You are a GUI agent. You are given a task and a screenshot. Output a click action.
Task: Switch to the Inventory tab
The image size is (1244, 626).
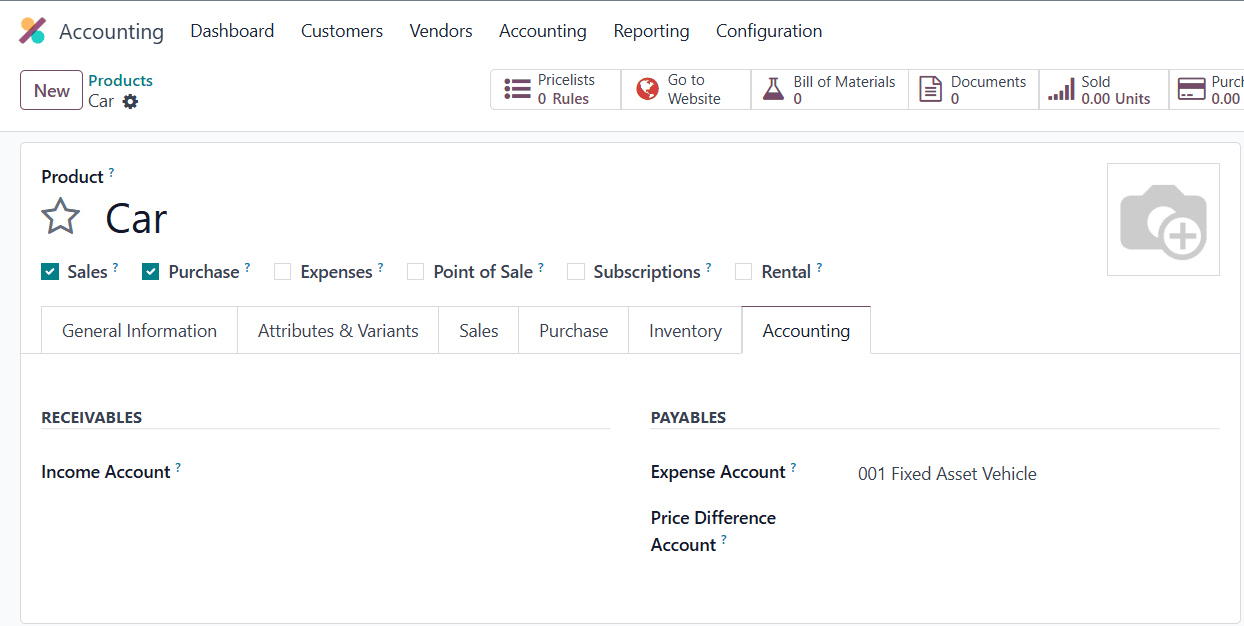coord(684,330)
